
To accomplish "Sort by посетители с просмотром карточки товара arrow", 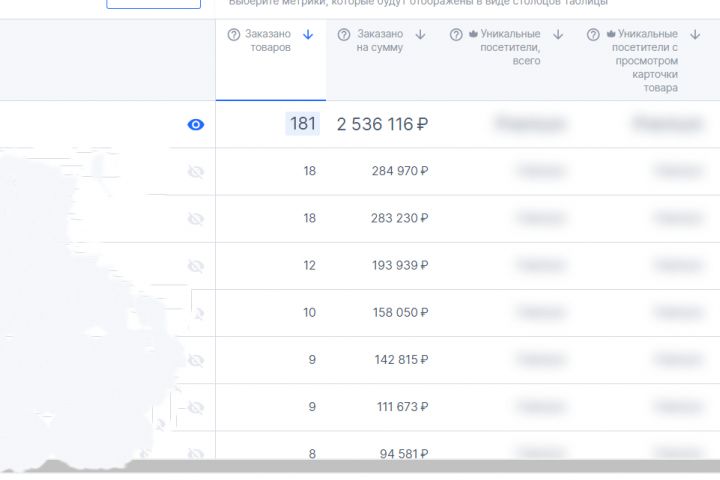I will (695, 34).
